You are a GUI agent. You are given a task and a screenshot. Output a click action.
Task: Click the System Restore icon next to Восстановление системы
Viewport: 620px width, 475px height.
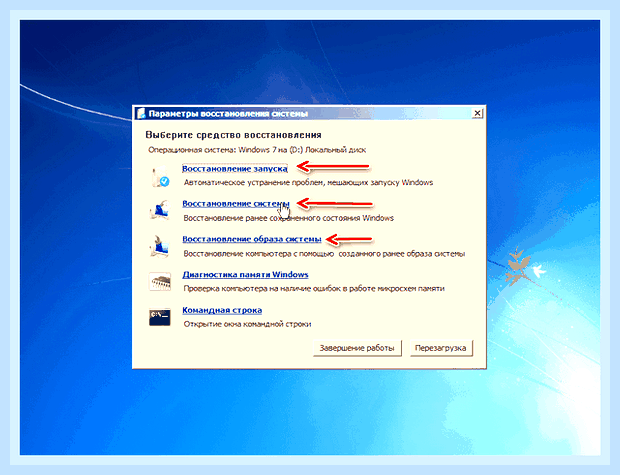point(160,211)
